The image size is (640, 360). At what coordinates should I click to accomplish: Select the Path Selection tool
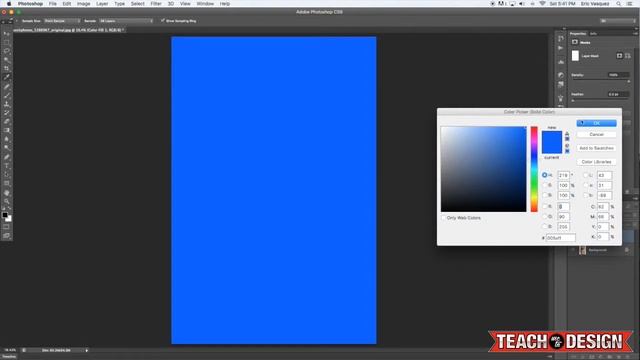click(x=7, y=175)
